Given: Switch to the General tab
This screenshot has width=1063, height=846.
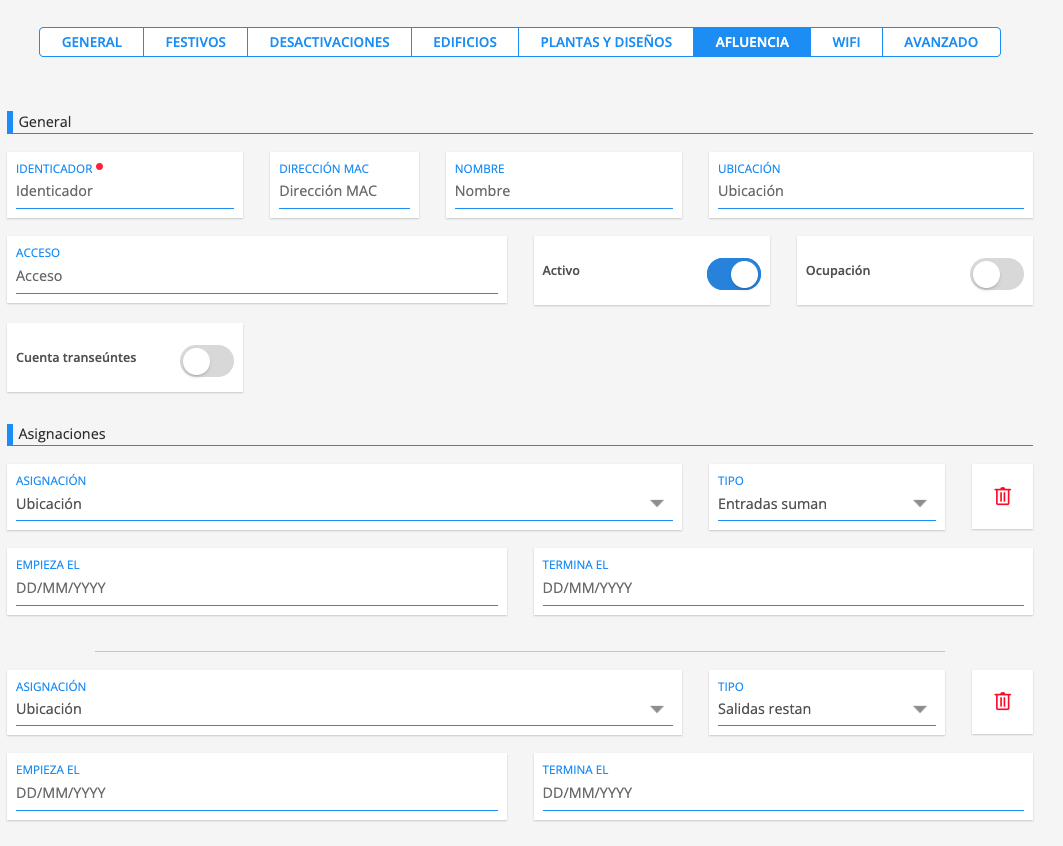Looking at the screenshot, I should pyautogui.click(x=92, y=42).
